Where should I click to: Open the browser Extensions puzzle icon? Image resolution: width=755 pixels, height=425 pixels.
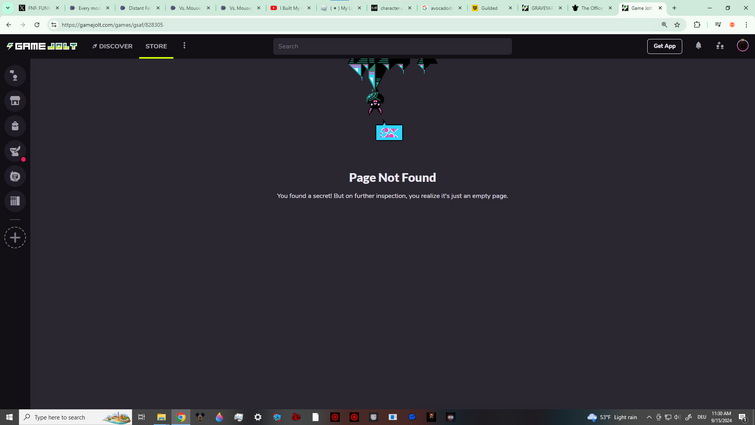point(697,25)
